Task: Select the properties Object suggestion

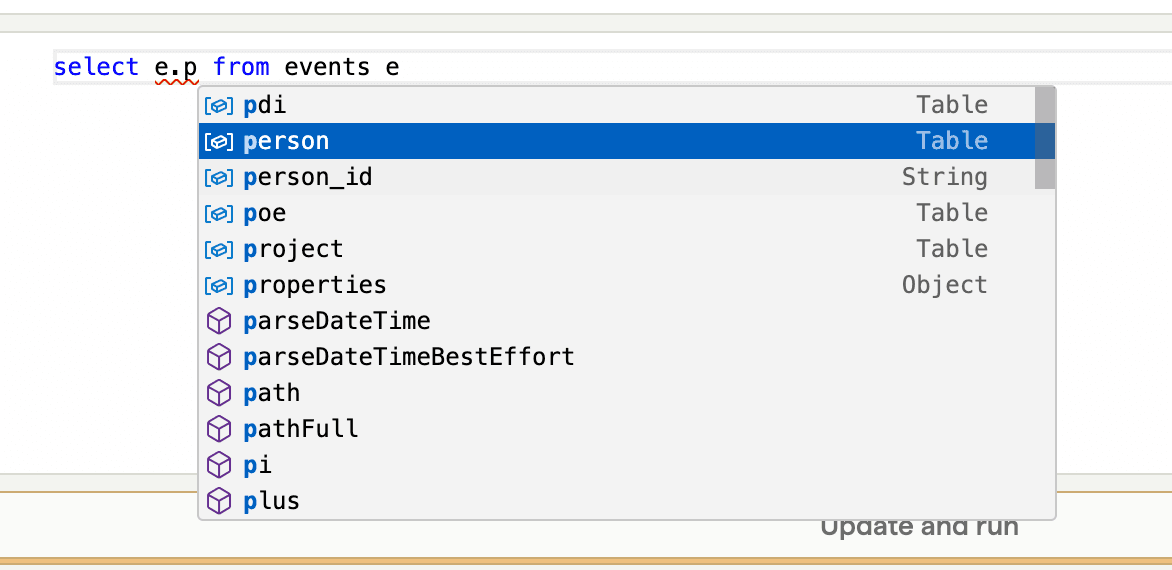Action: (x=617, y=285)
